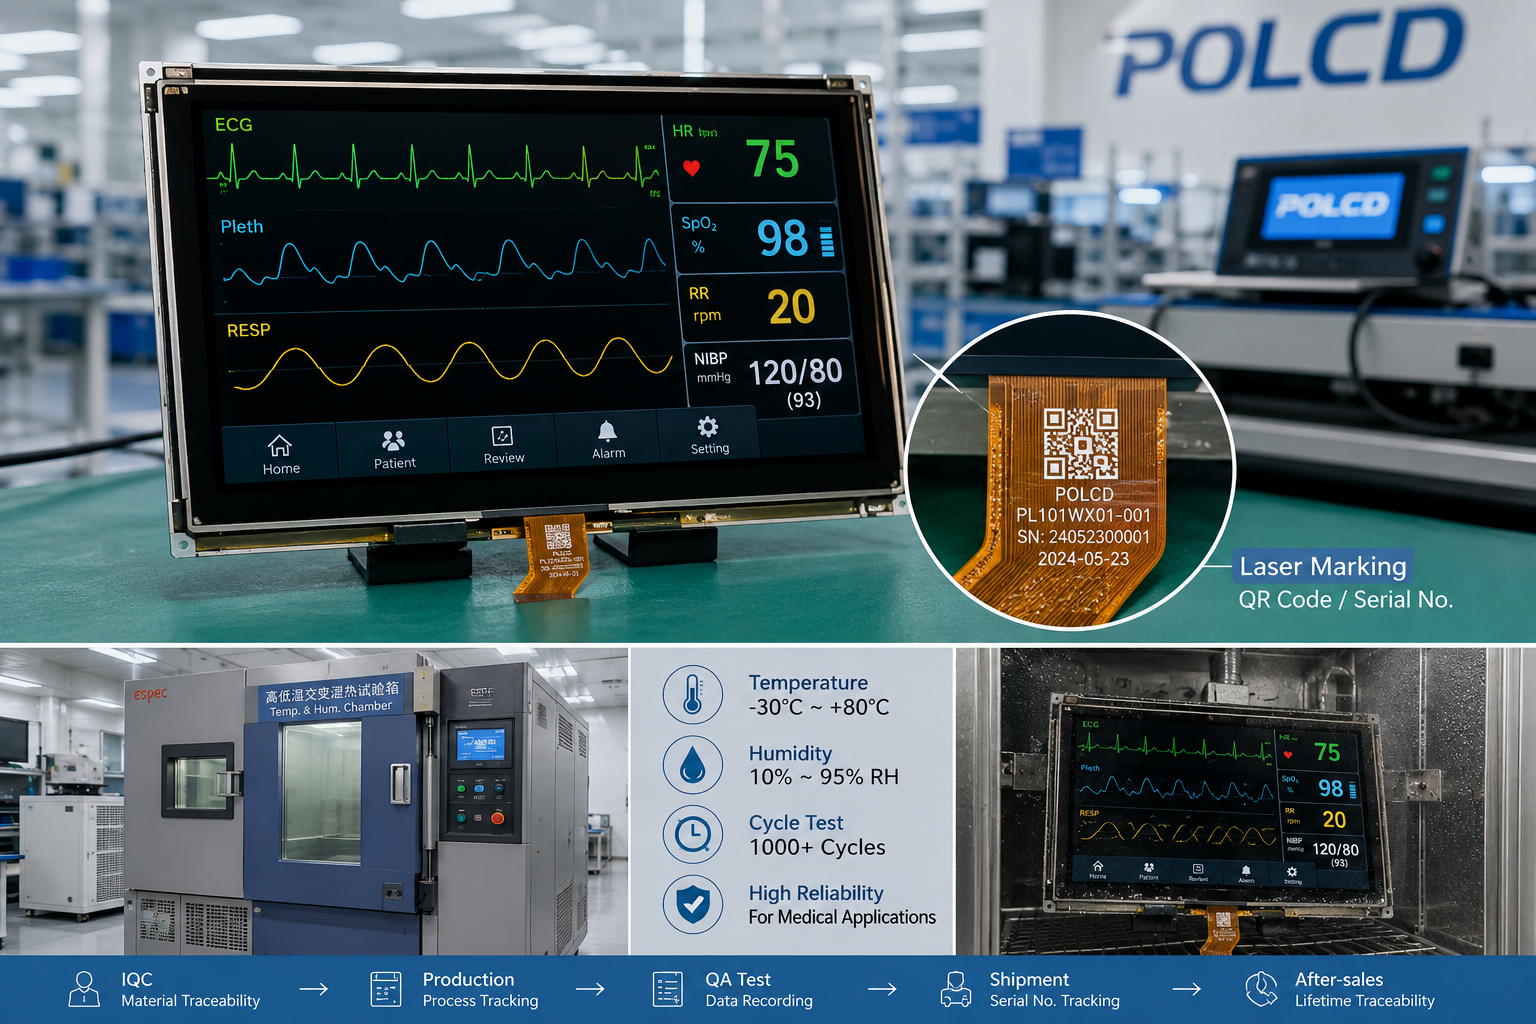Viewport: 1536px width, 1024px height.
Task: Click the RR value 20 on large display
Action: (791, 307)
